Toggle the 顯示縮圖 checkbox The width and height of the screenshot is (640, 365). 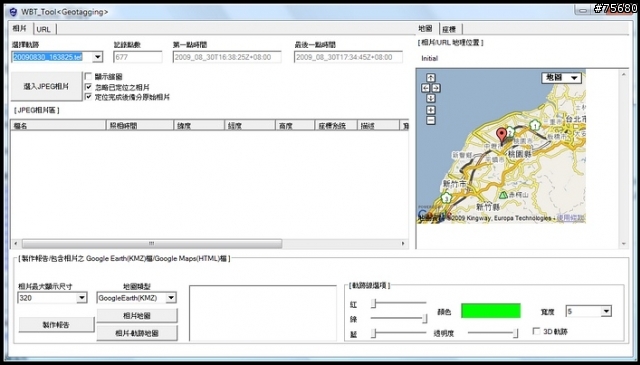(x=88, y=76)
